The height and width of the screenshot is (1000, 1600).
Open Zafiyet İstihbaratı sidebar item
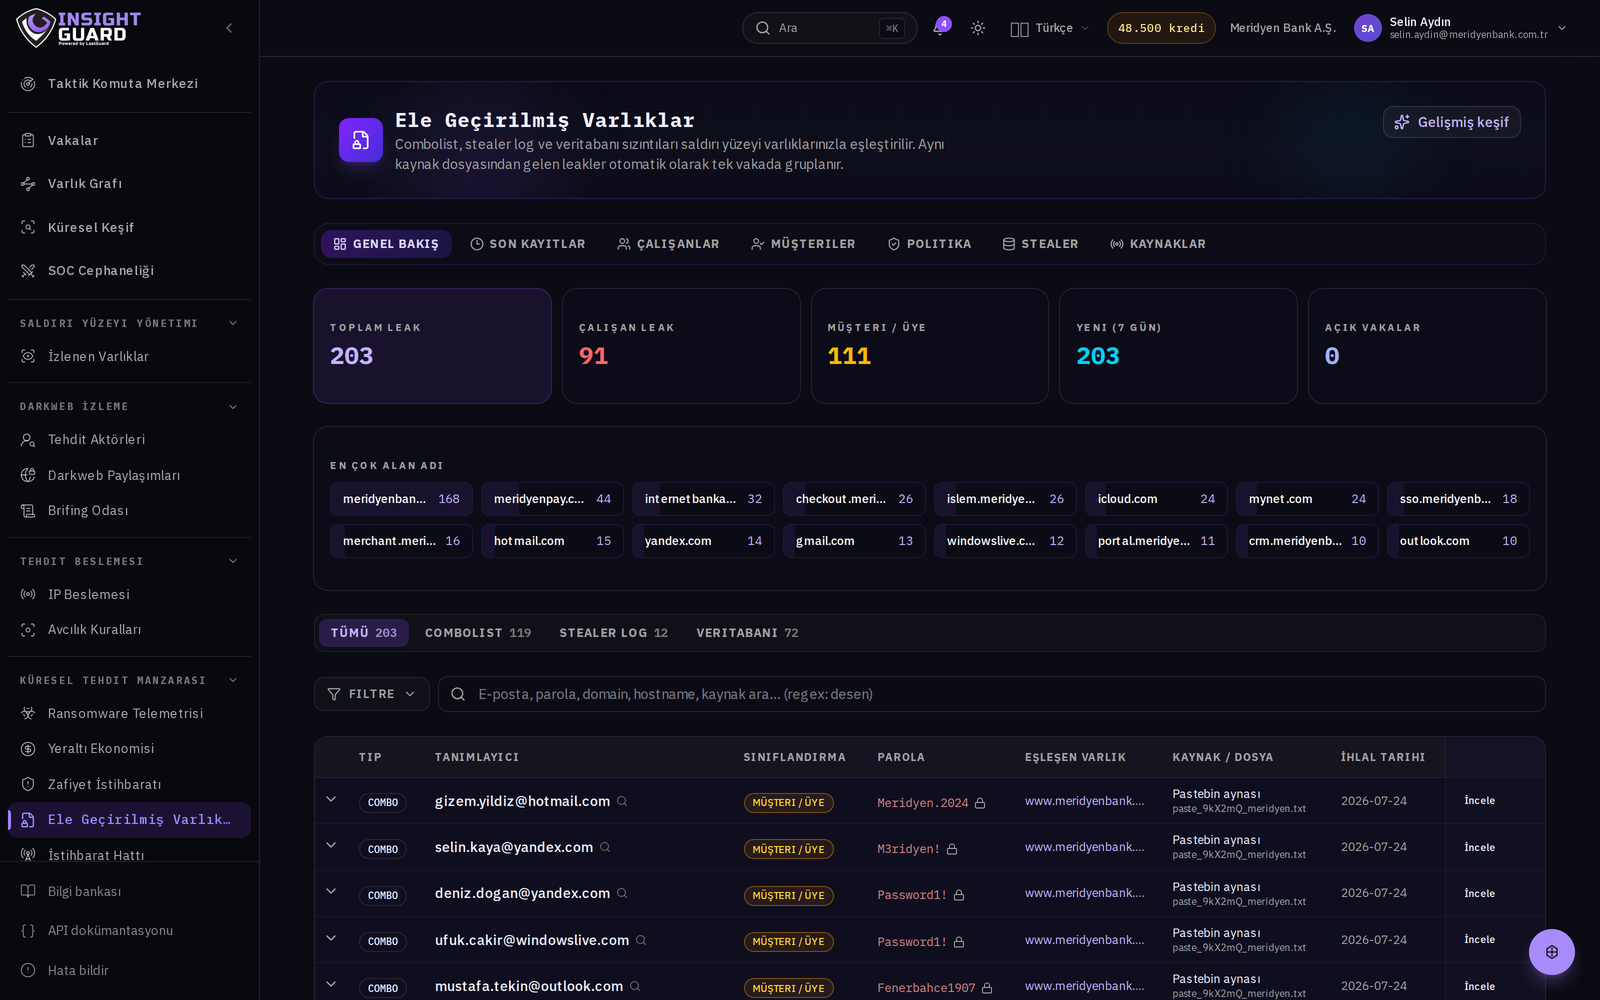pyautogui.click(x=129, y=785)
